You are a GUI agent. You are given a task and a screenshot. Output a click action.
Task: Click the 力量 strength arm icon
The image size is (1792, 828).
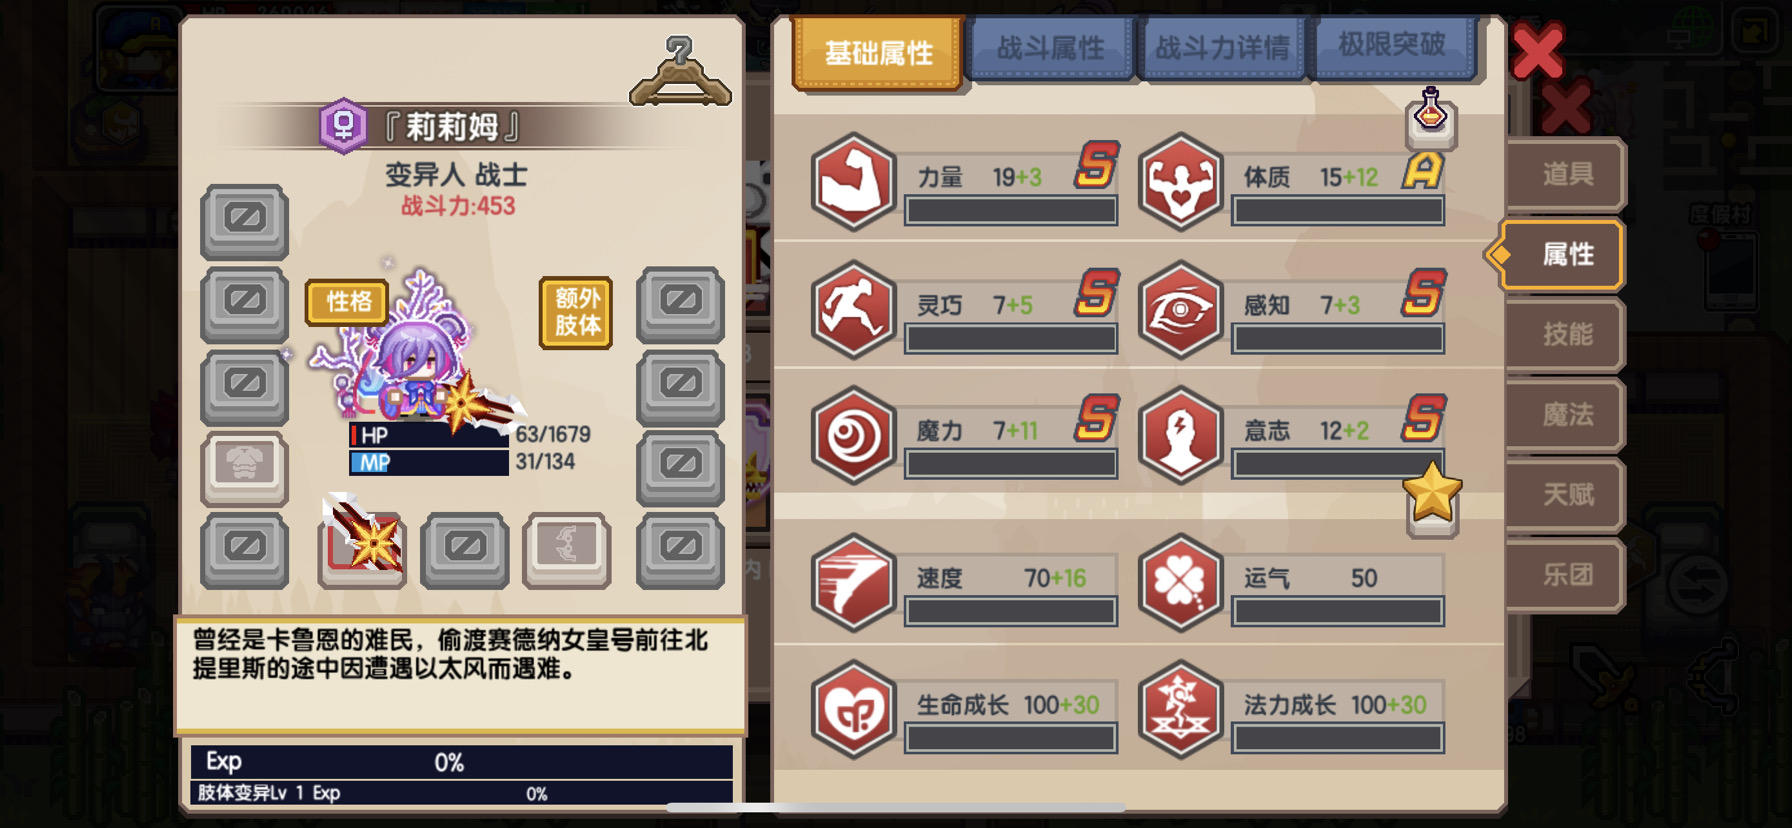click(x=853, y=181)
